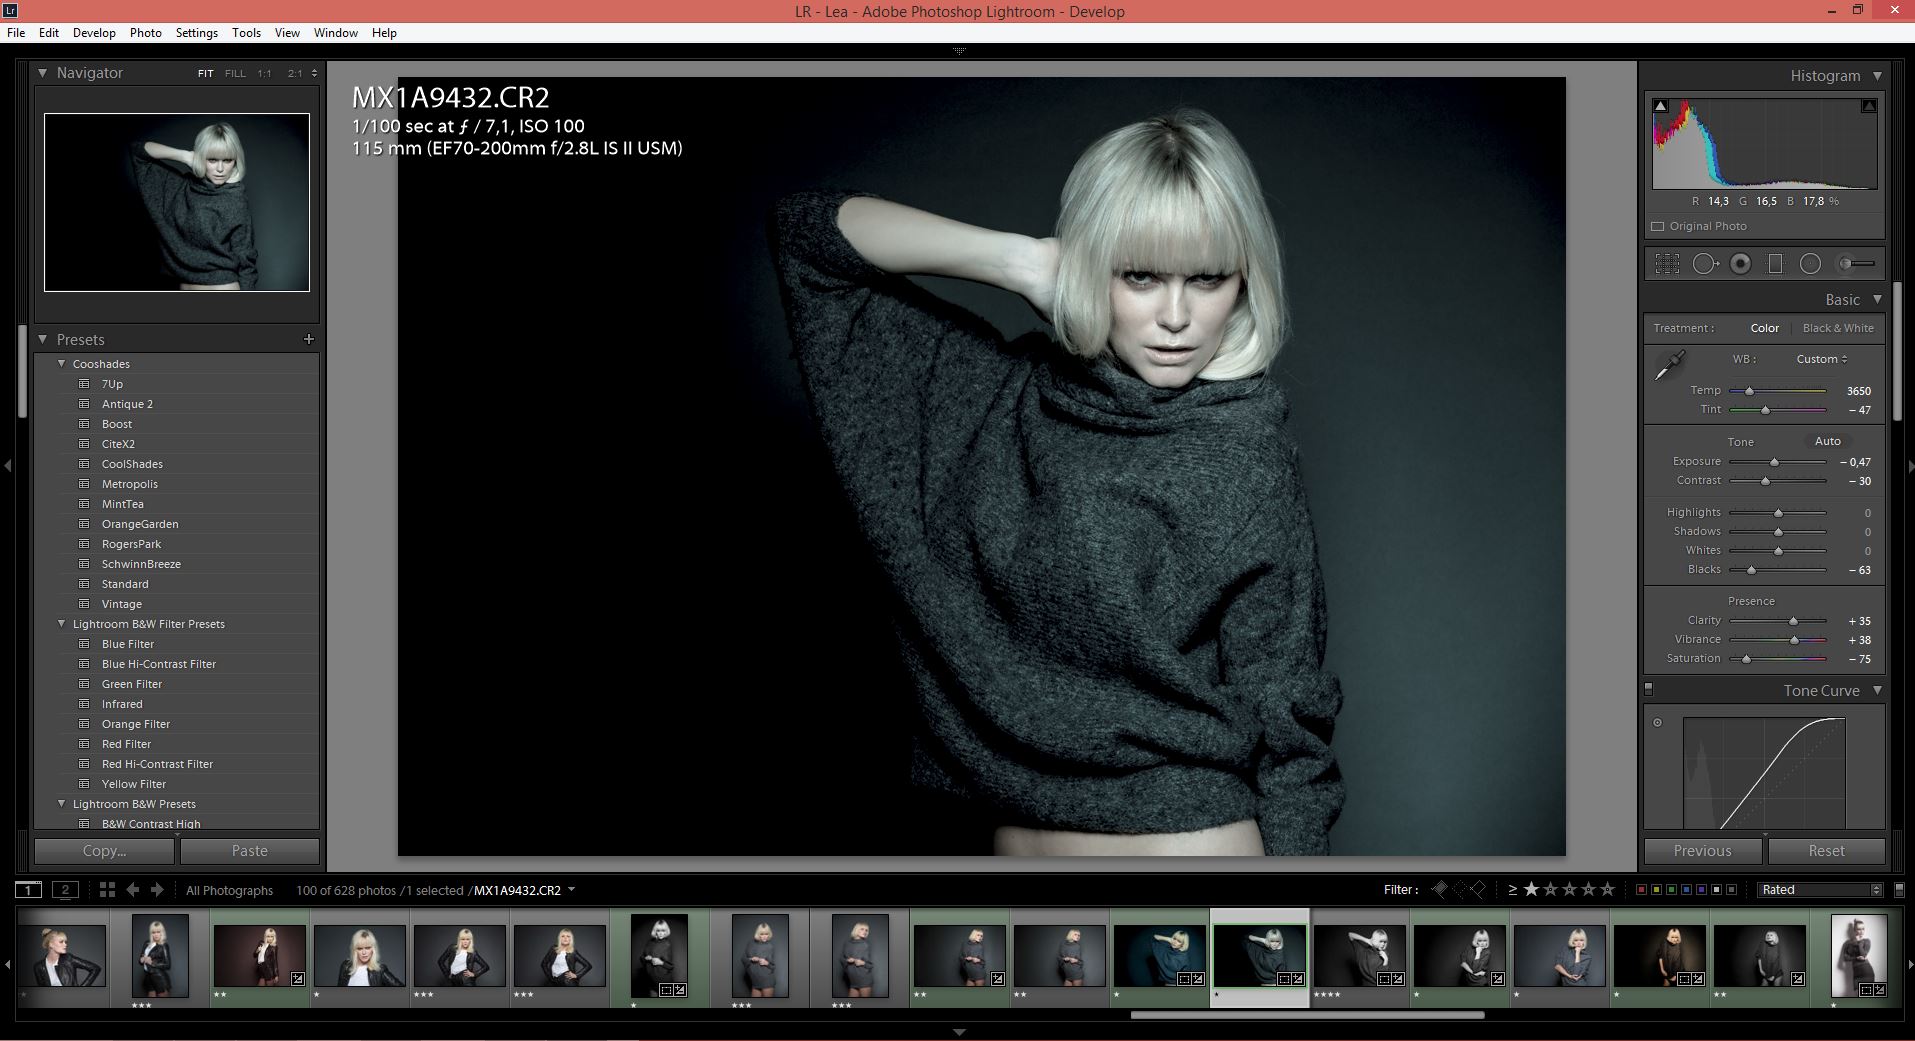
Task: Adjust the Exposure slider
Action: (x=1775, y=462)
